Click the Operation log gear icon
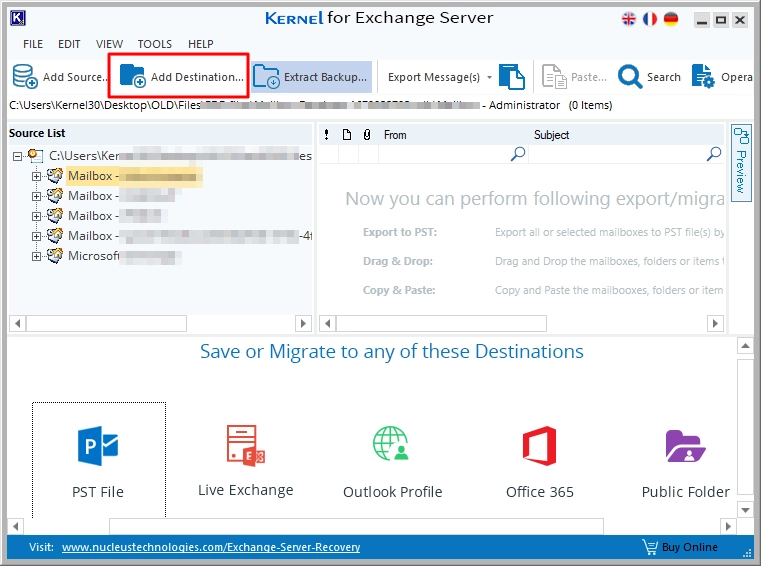Image resolution: width=761 pixels, height=566 pixels. click(703, 76)
